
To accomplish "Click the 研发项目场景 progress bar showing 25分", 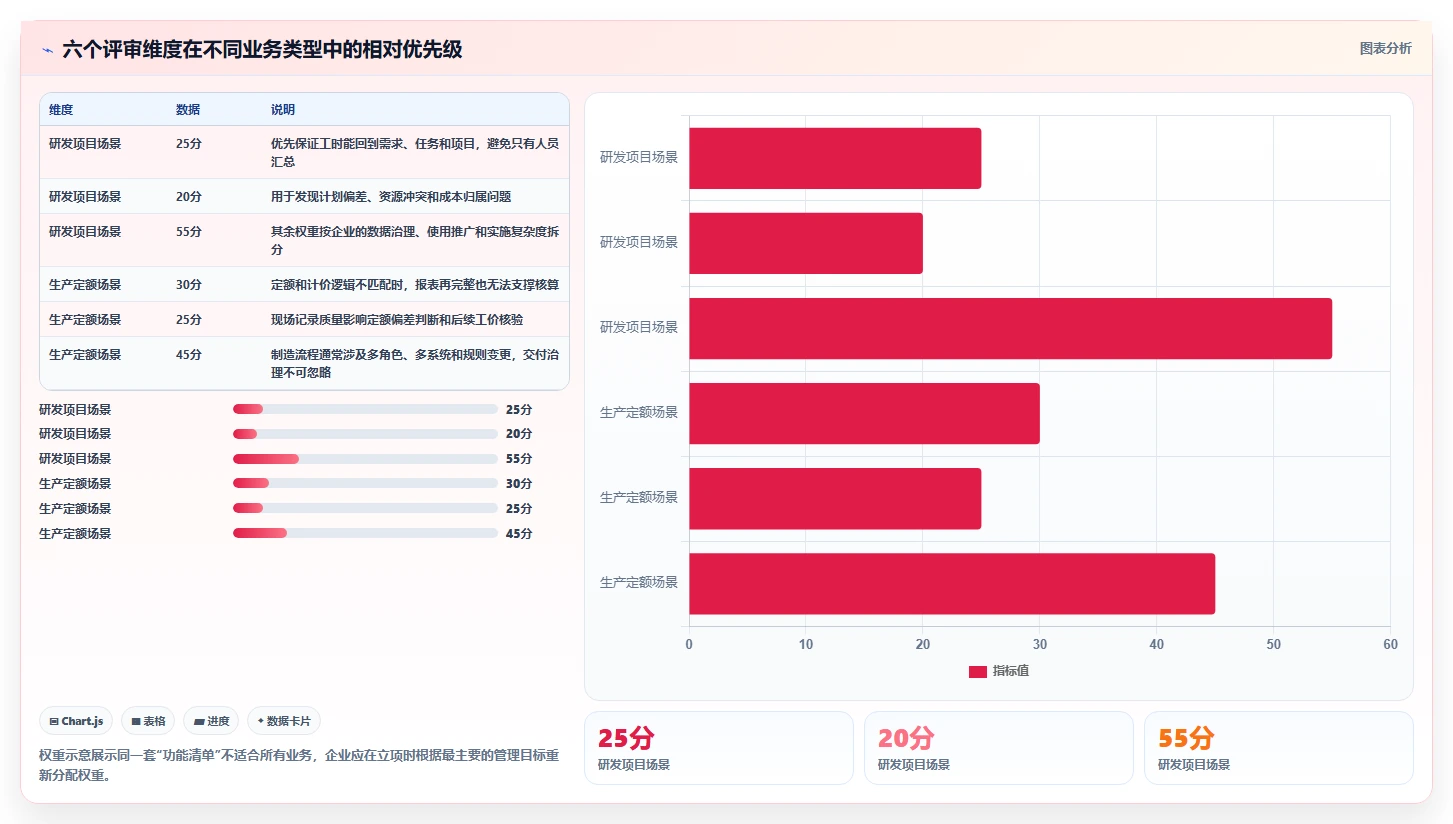I will point(365,409).
